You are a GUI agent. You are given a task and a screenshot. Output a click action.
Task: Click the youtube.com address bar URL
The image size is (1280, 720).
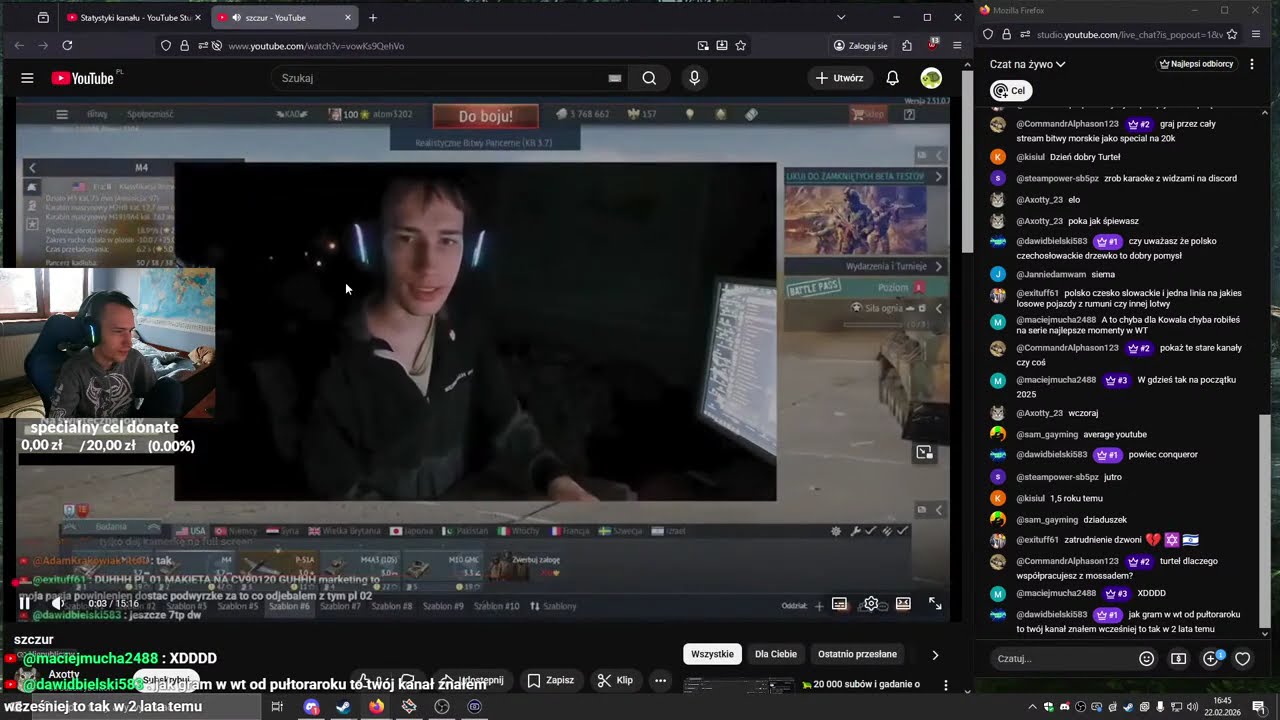point(316,45)
